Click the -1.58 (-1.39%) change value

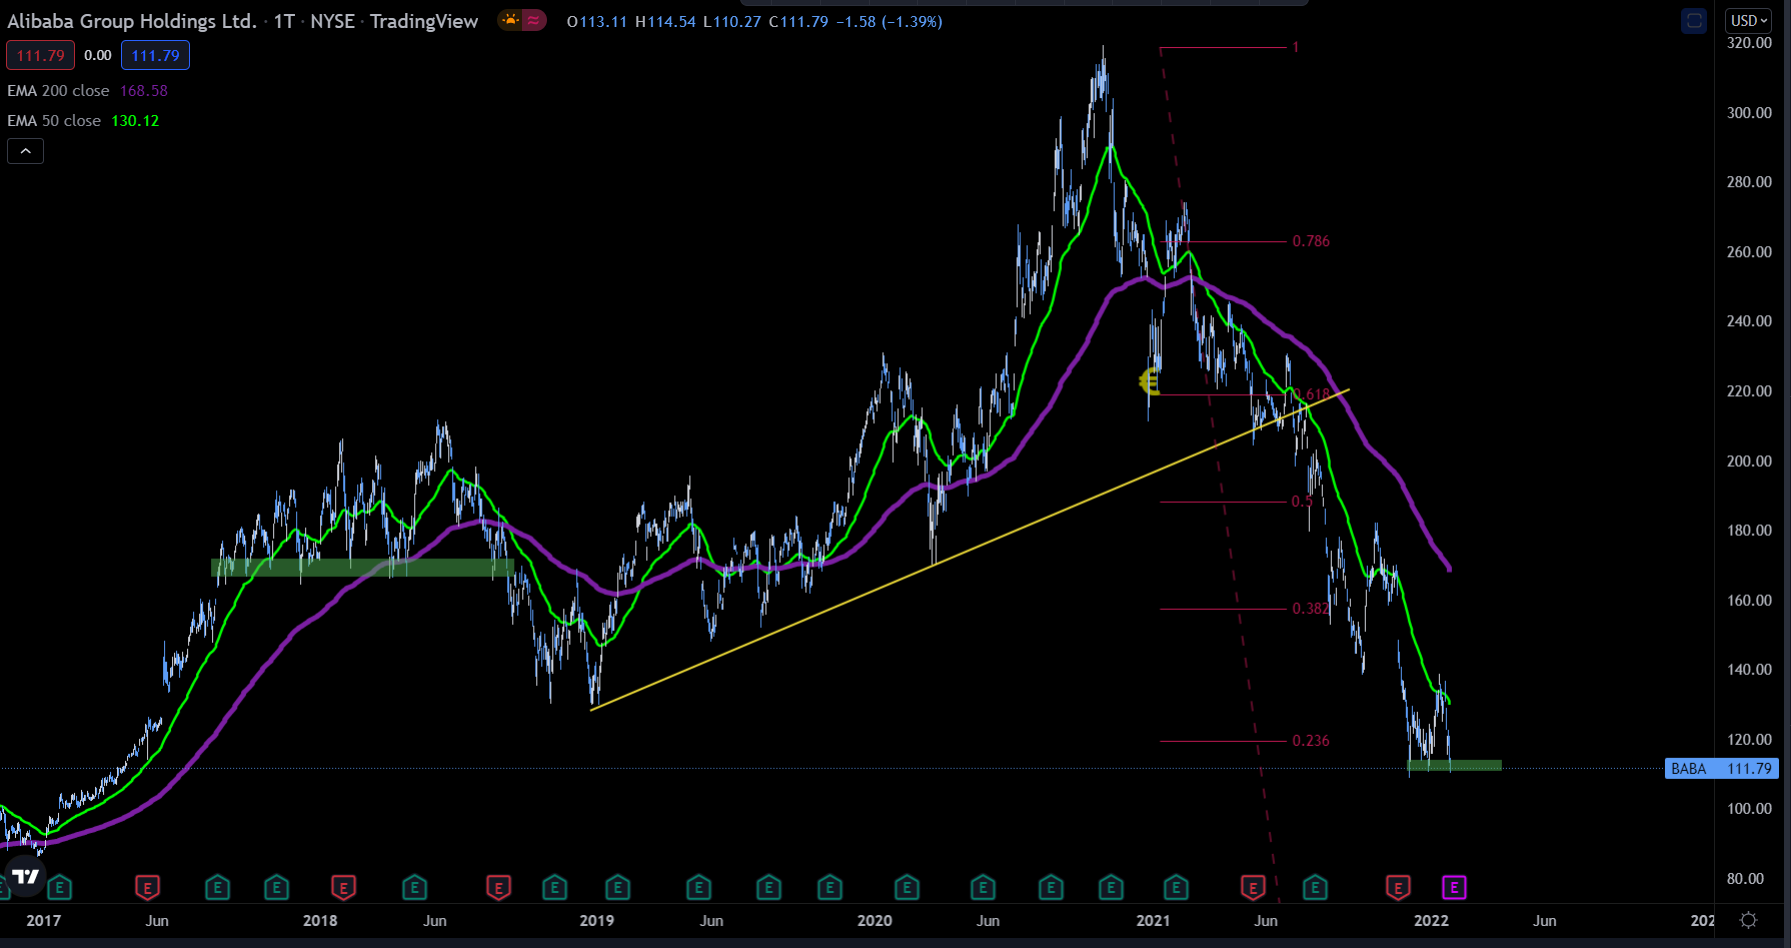pyautogui.click(x=889, y=21)
